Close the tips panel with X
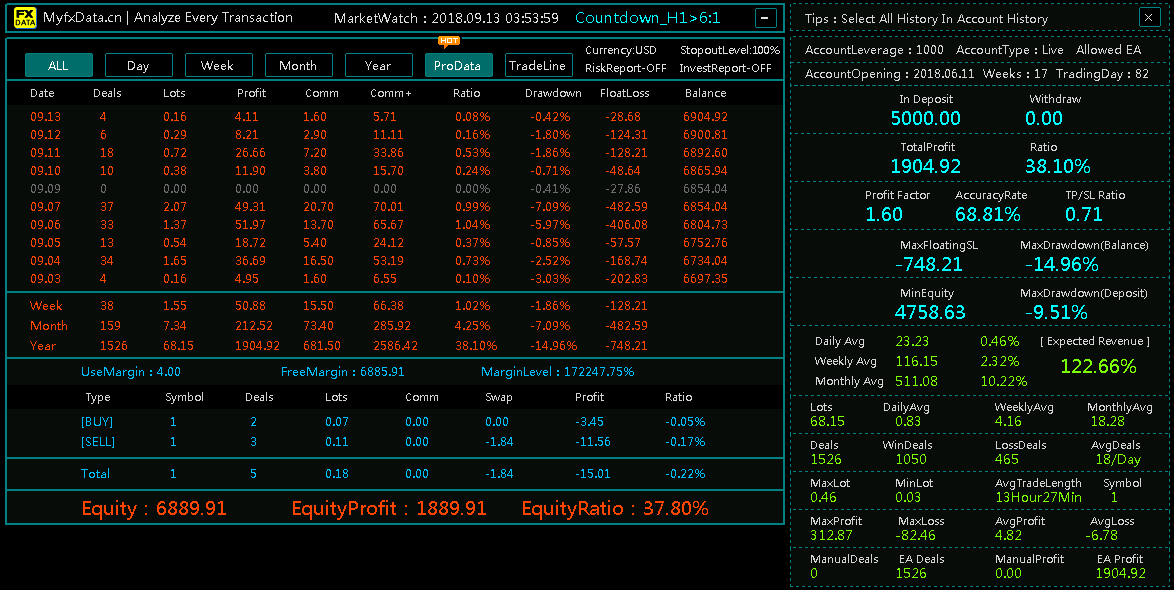 point(1149,17)
